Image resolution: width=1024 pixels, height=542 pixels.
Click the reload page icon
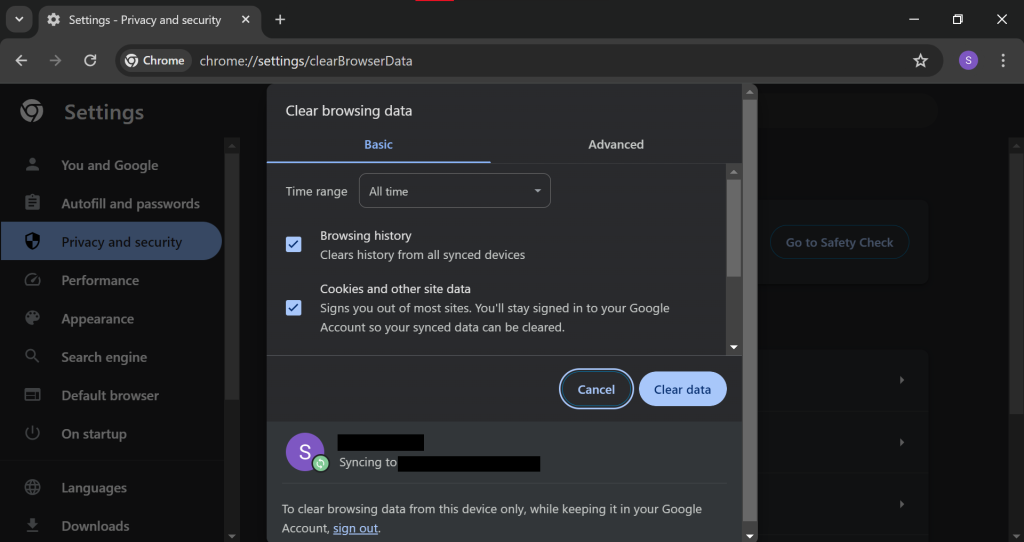(x=90, y=61)
